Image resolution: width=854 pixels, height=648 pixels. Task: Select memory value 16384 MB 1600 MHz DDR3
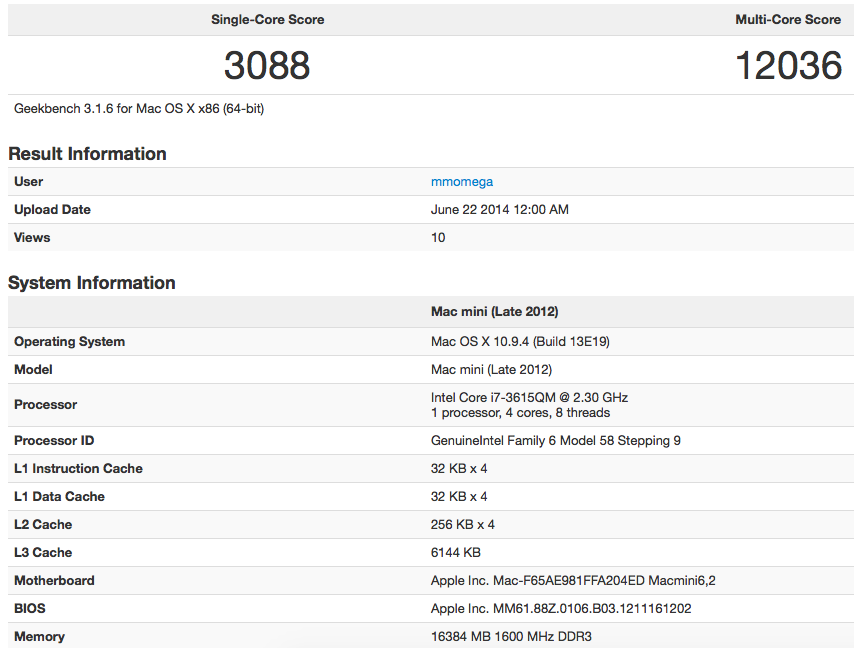511,637
